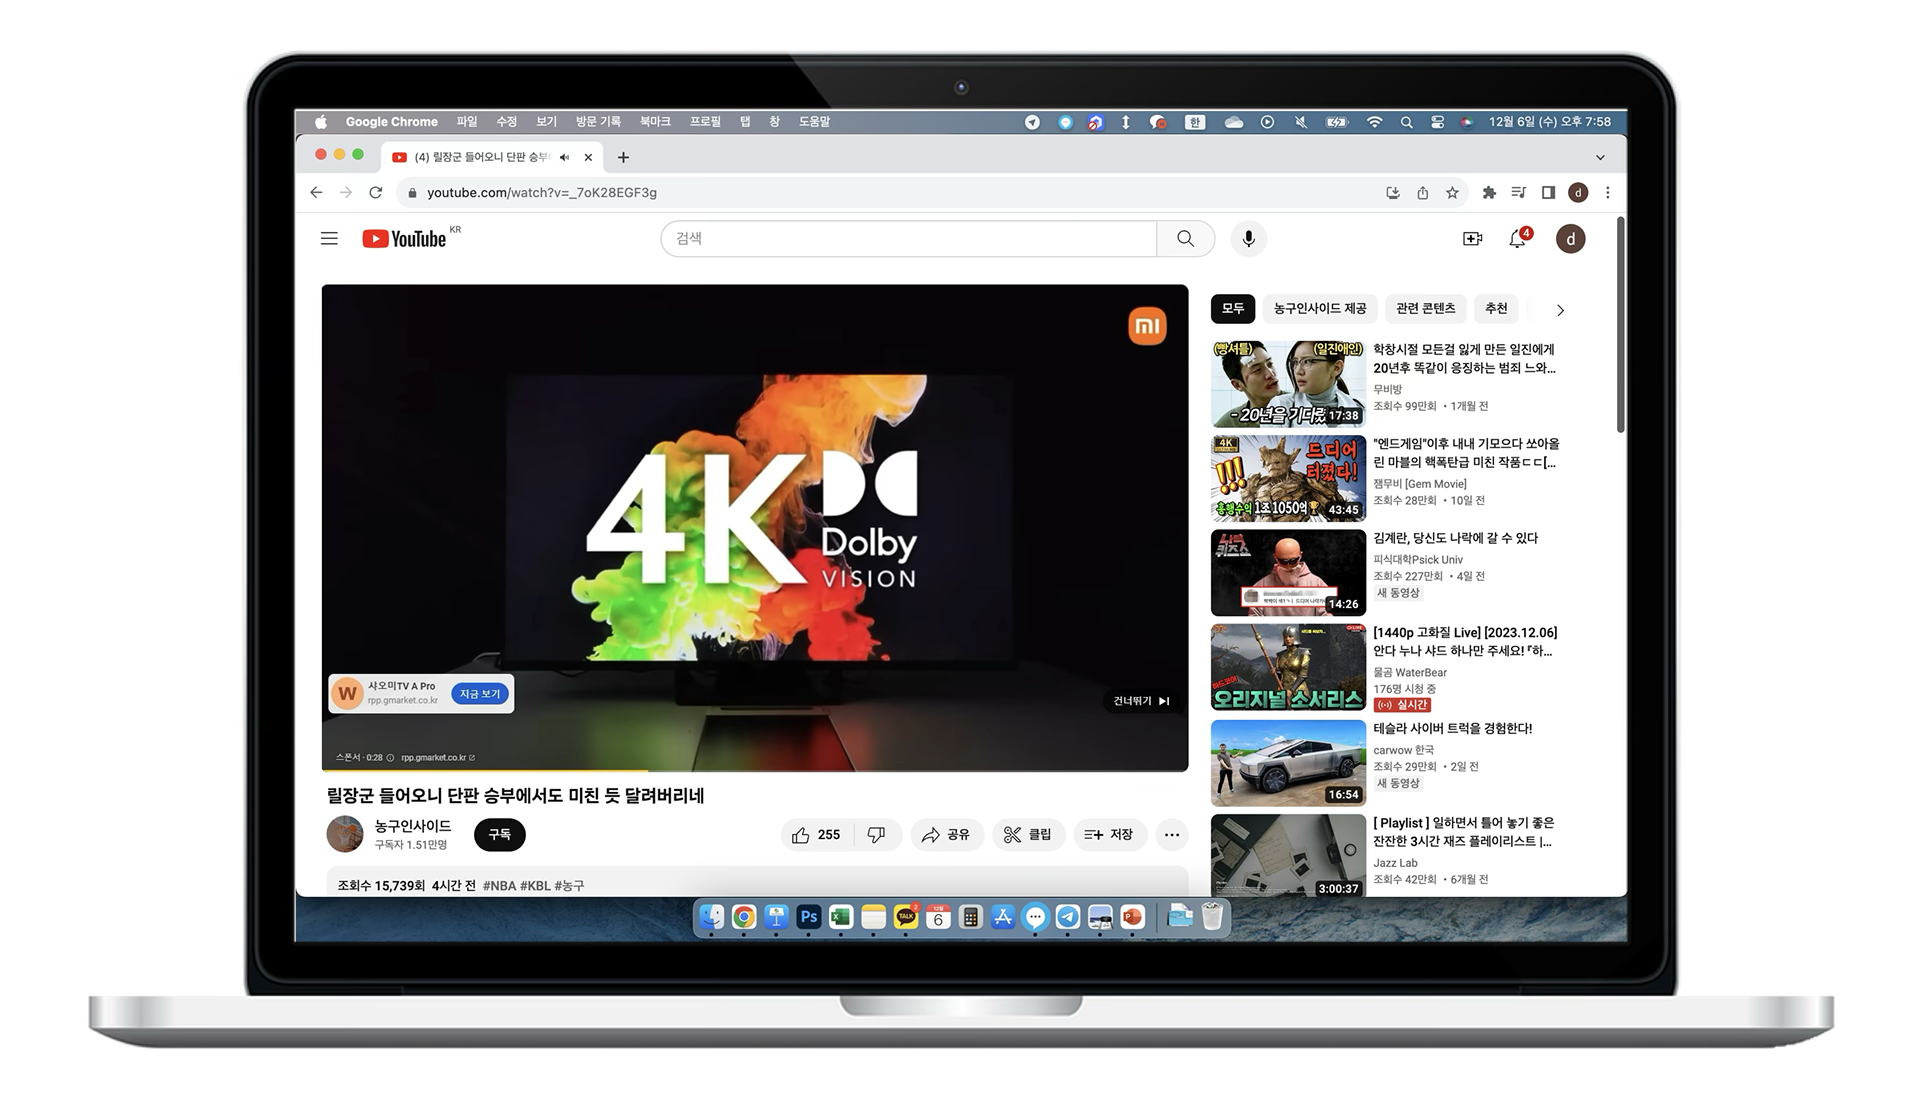
Task: Subscribe with the 구독 button
Action: click(499, 835)
